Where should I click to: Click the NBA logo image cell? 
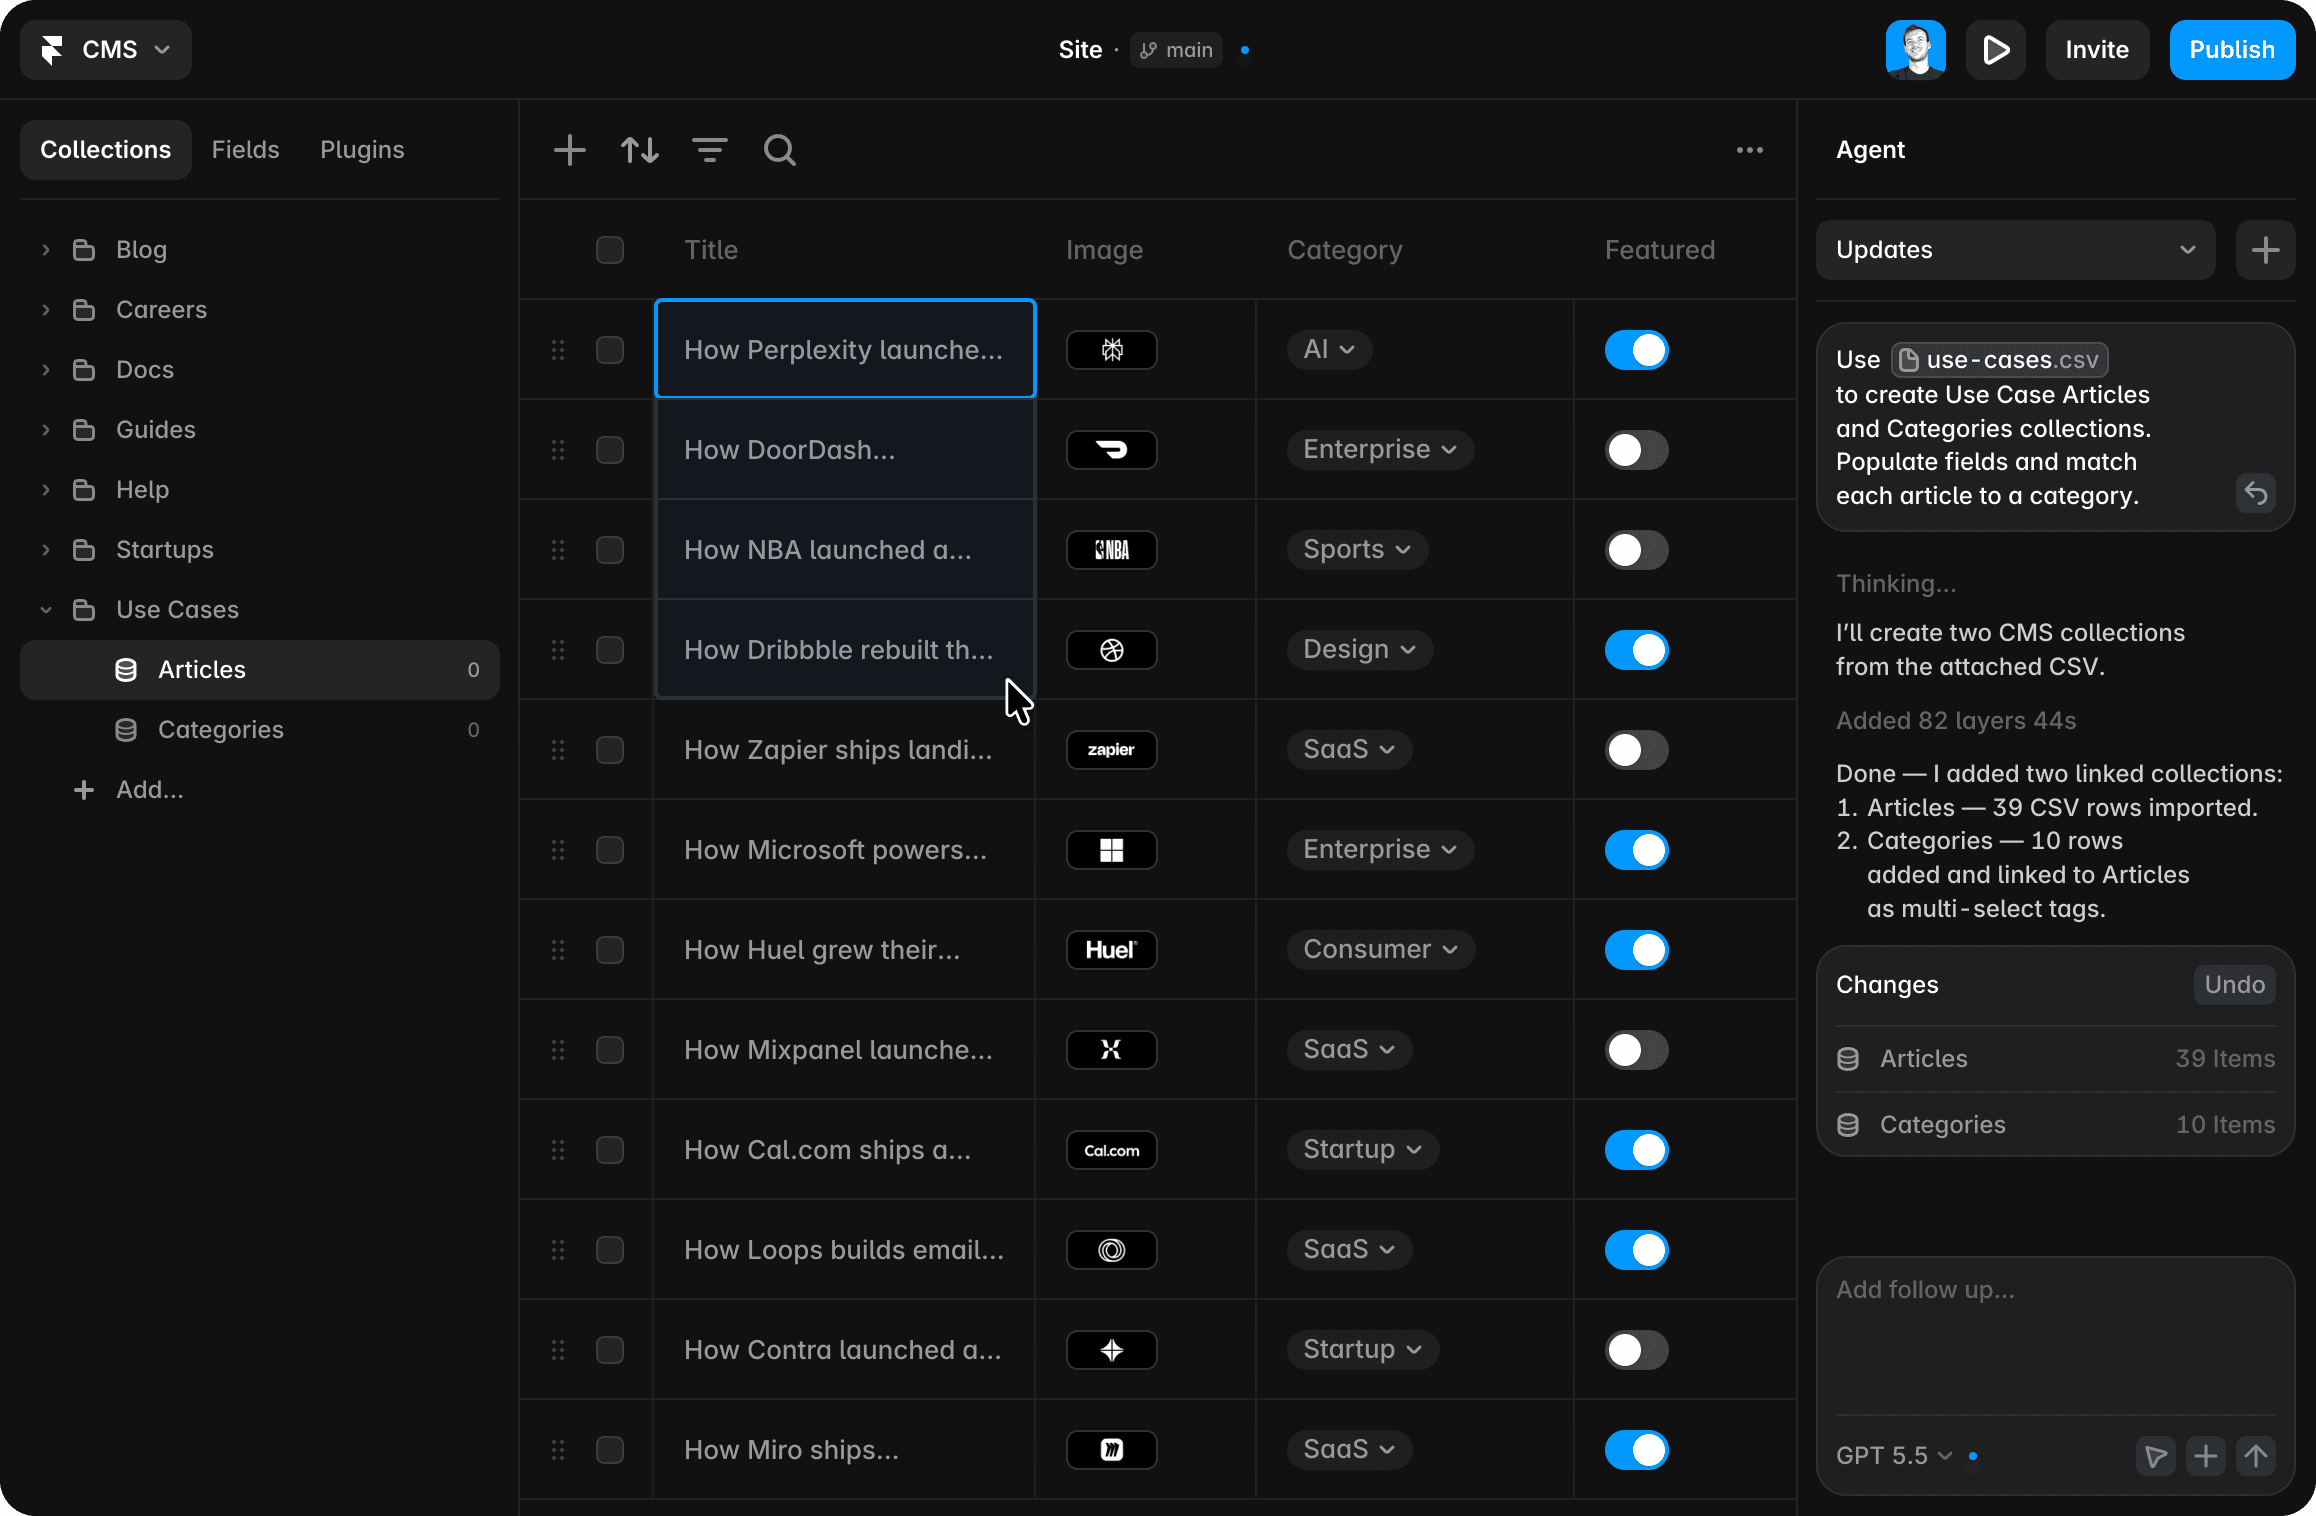(1112, 550)
